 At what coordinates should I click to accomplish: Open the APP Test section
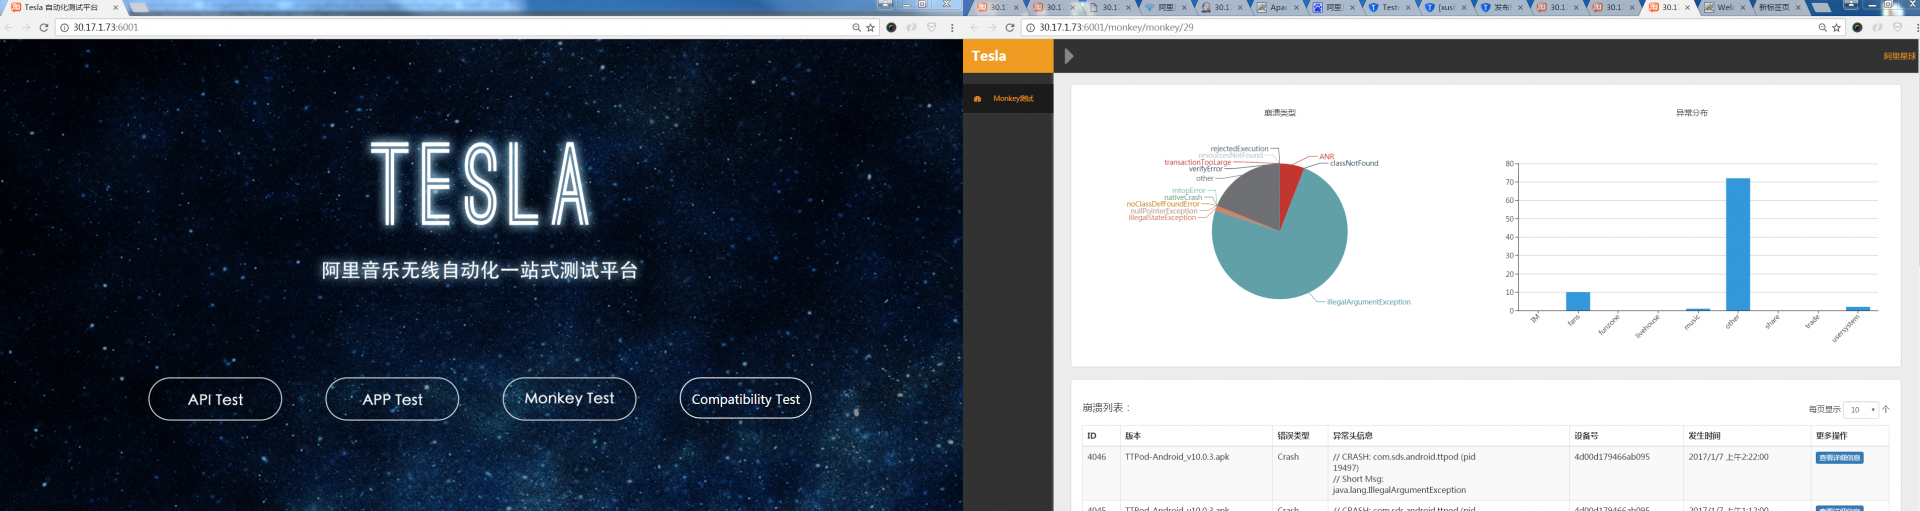pos(392,399)
